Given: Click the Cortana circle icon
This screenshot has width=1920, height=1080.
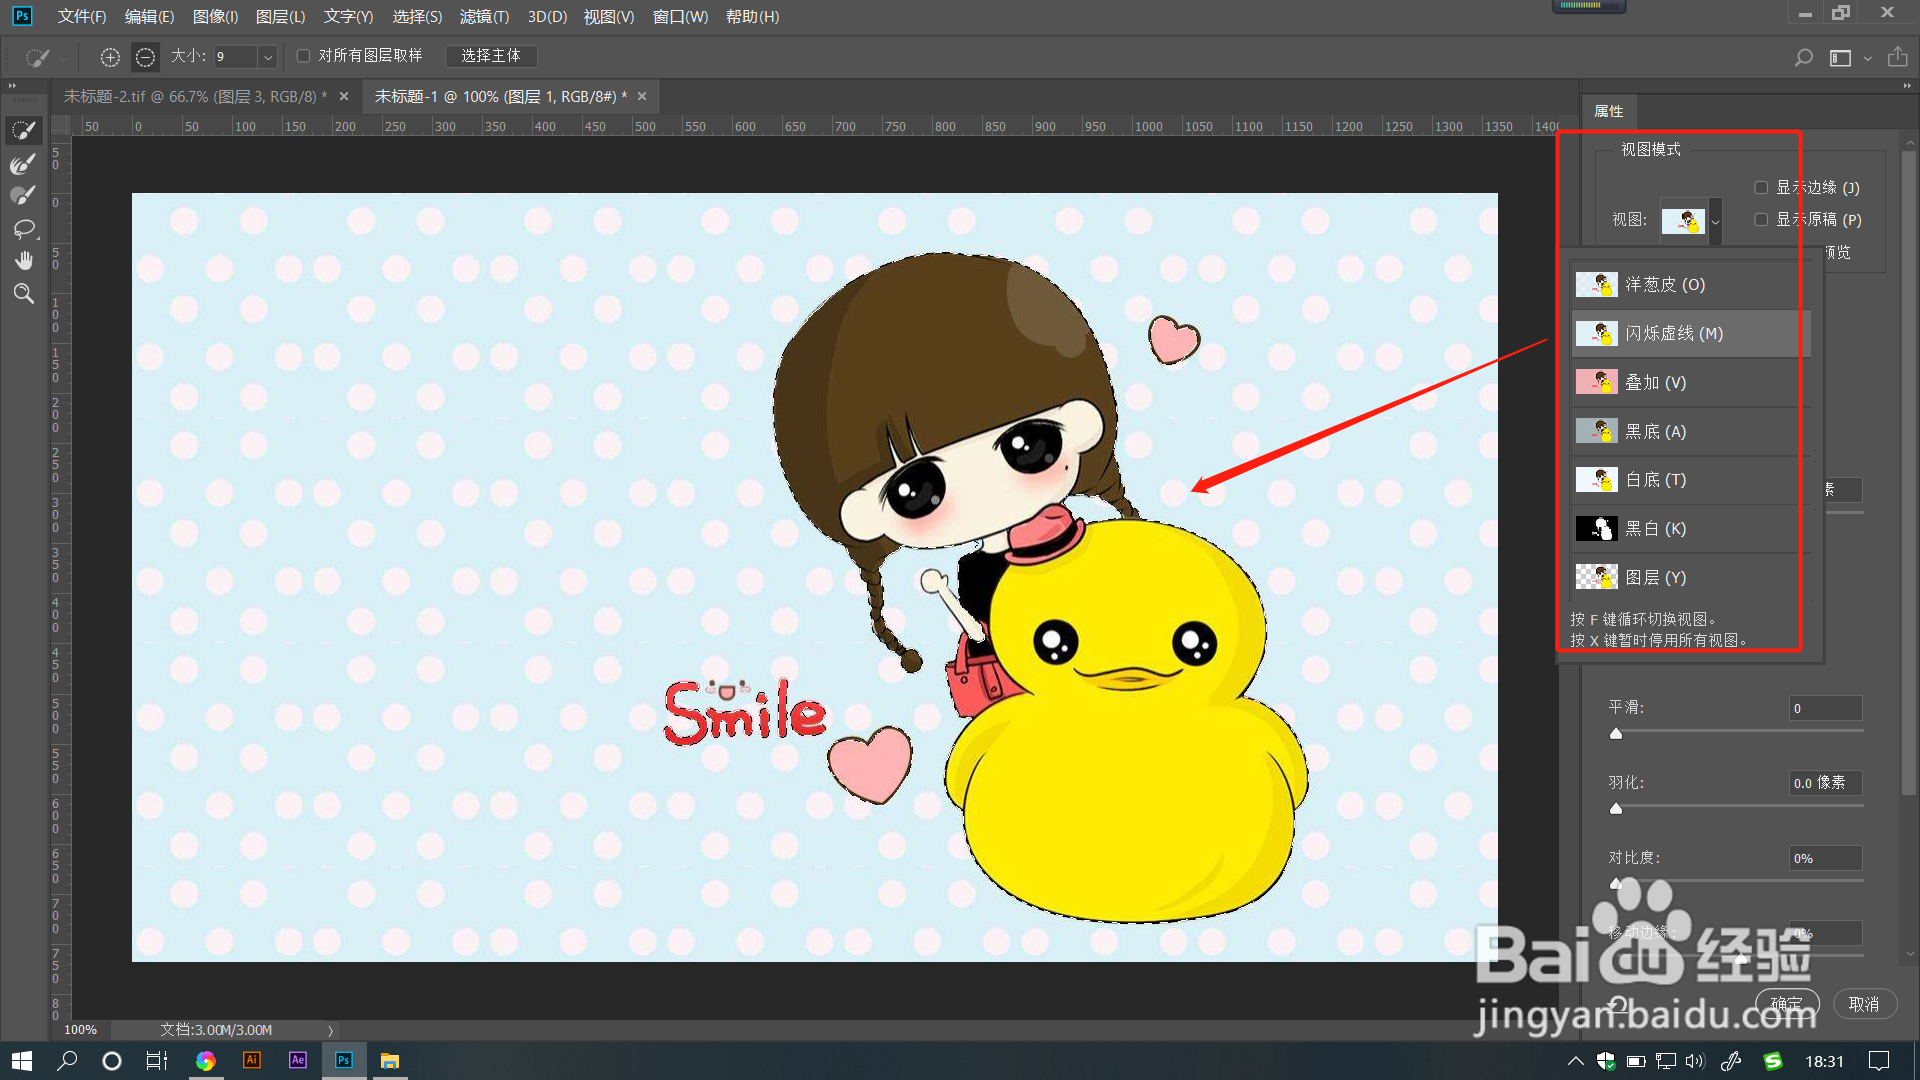Looking at the screenshot, I should click(x=112, y=1061).
